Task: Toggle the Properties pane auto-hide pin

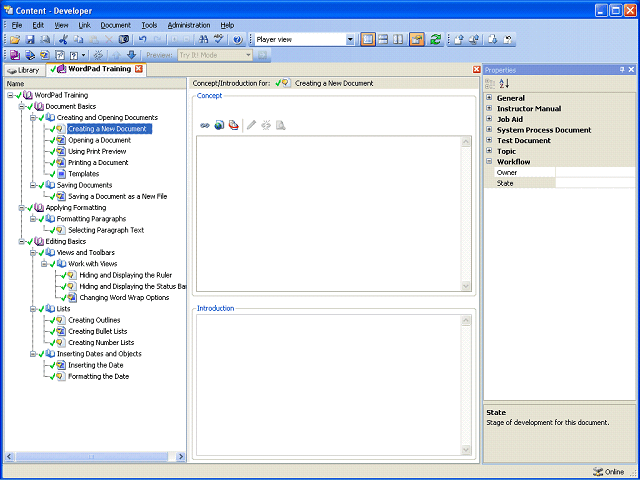Action: 622,70
